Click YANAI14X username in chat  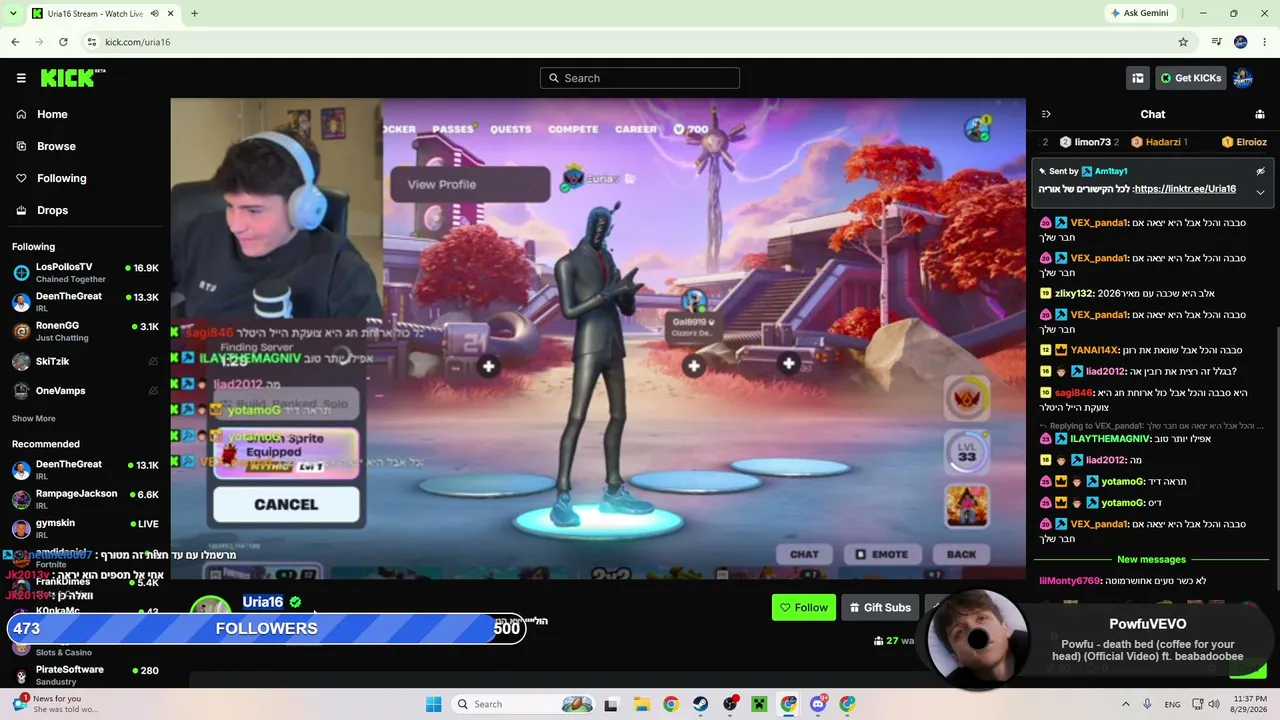(1094, 350)
